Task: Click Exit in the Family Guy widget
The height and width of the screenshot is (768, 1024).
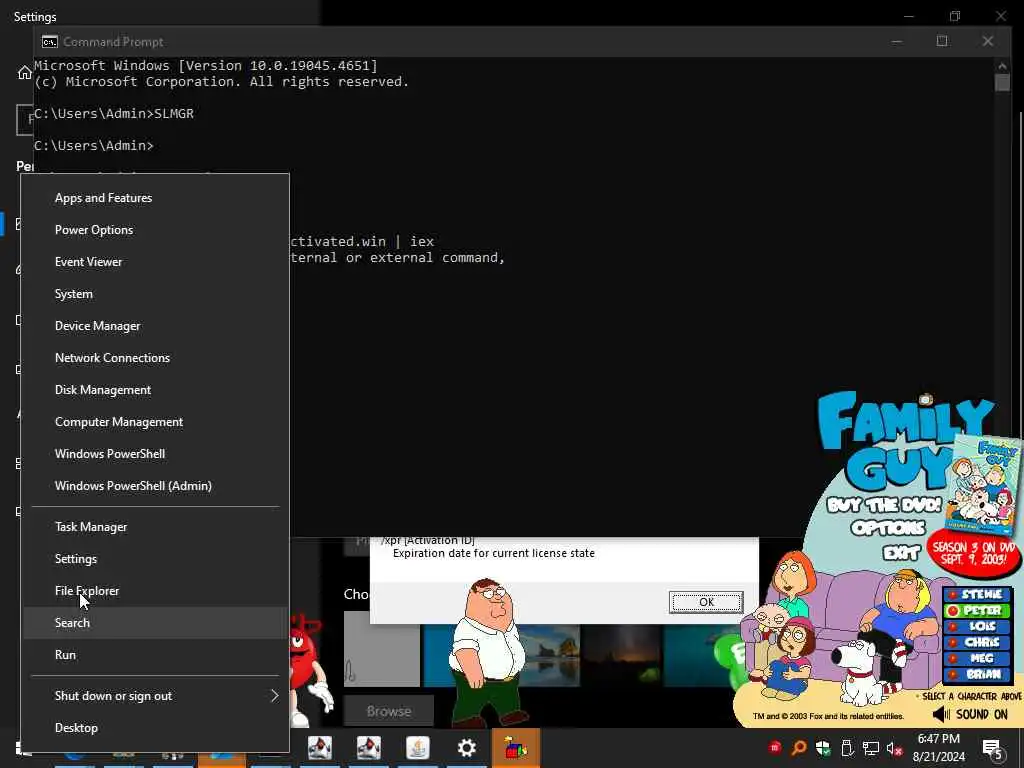Action: (901, 554)
